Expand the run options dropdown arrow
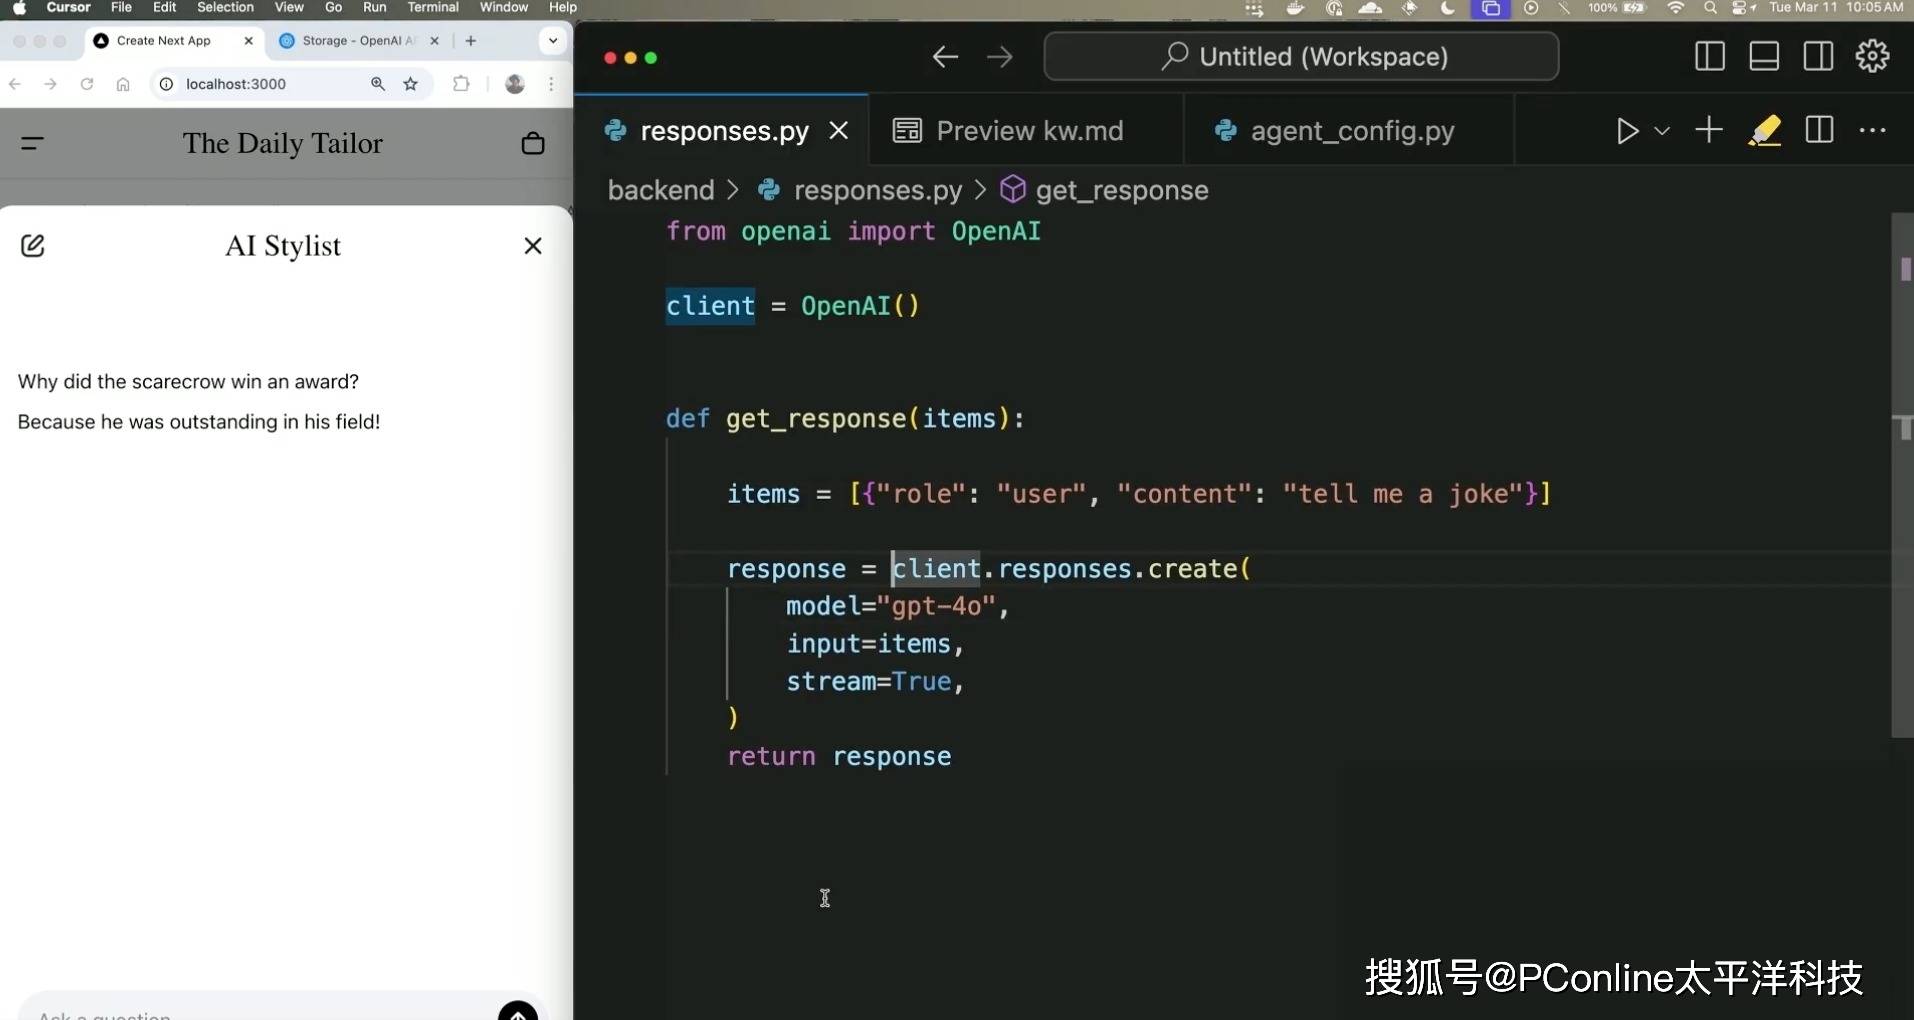 pyautogui.click(x=1662, y=131)
